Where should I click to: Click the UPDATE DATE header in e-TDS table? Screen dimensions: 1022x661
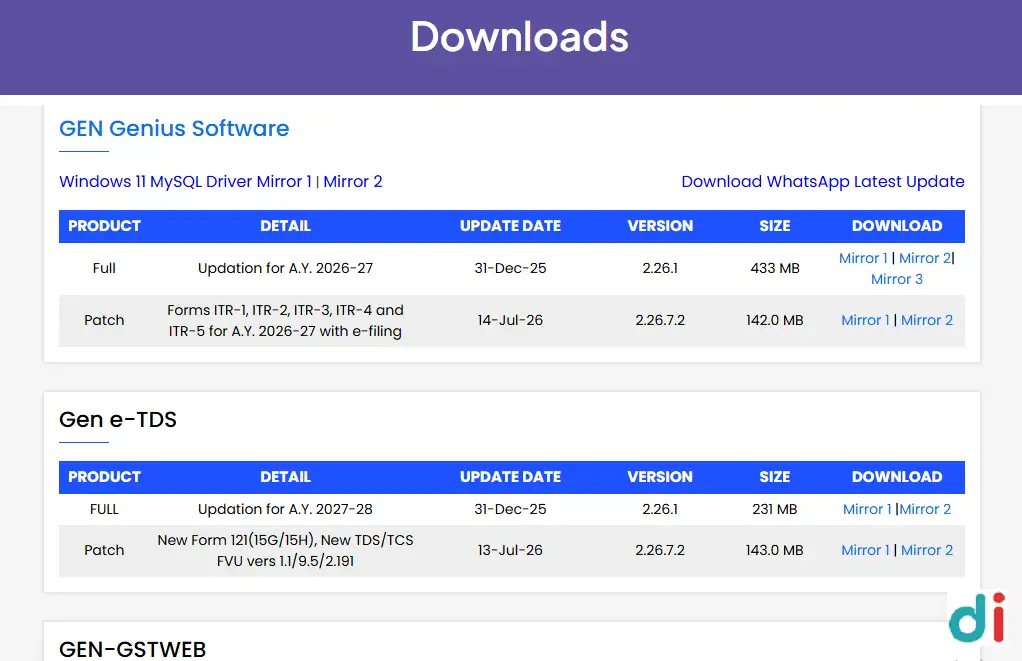510,477
